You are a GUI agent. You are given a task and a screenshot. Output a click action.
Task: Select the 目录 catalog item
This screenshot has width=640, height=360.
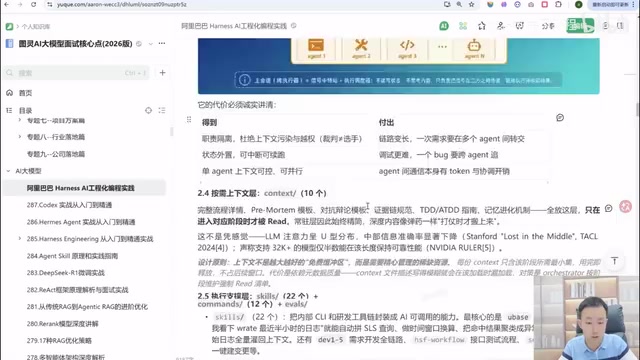(x=25, y=111)
